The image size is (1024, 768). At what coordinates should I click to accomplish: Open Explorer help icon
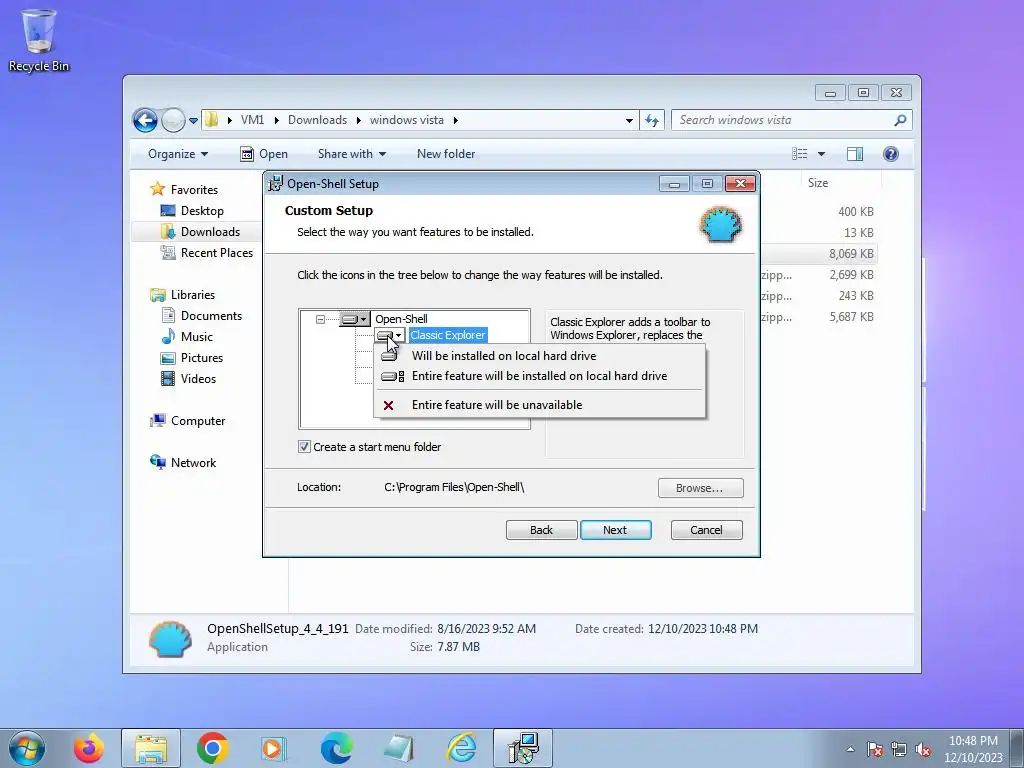pos(891,154)
